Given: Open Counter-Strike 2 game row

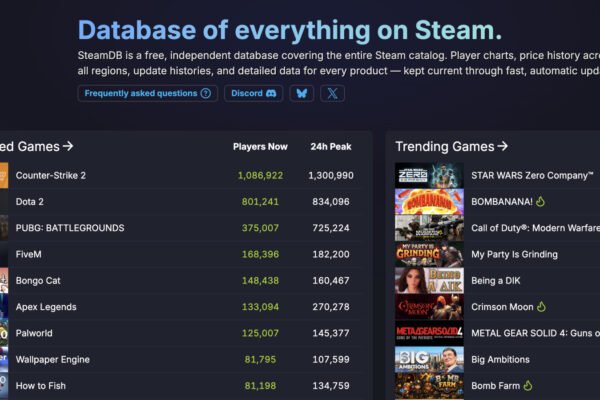Looking at the screenshot, I should (180, 175).
